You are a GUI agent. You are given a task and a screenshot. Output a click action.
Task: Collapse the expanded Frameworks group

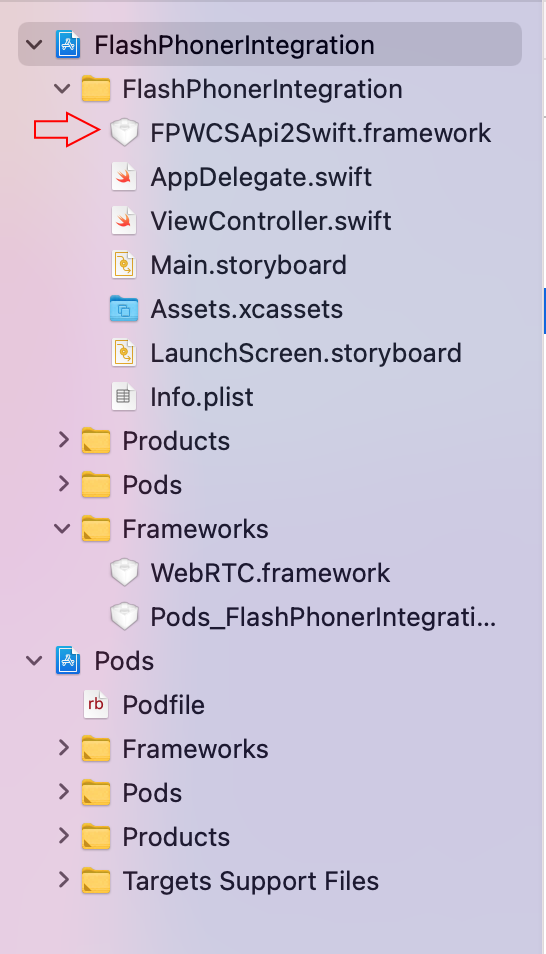(x=63, y=529)
